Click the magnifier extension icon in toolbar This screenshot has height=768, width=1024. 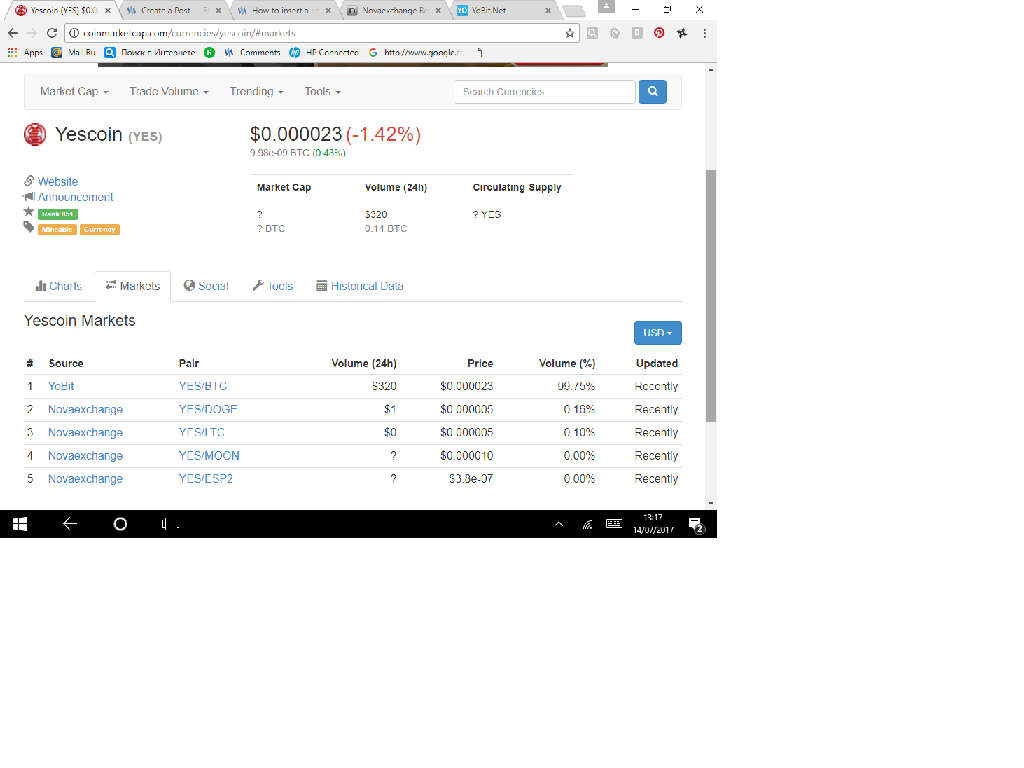click(x=592, y=33)
